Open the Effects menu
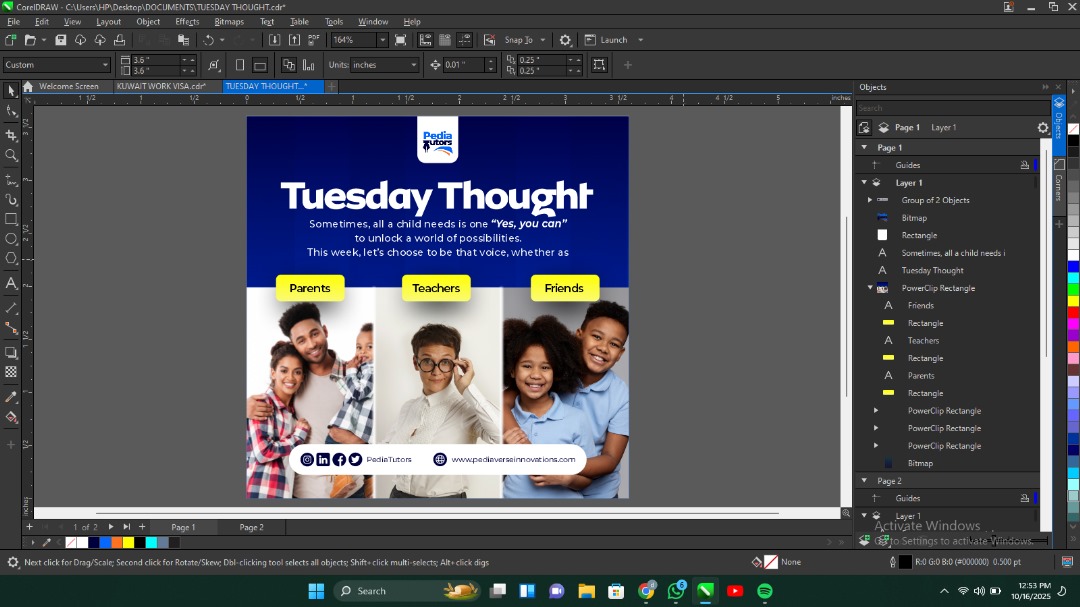The height and width of the screenshot is (607, 1080). click(187, 21)
